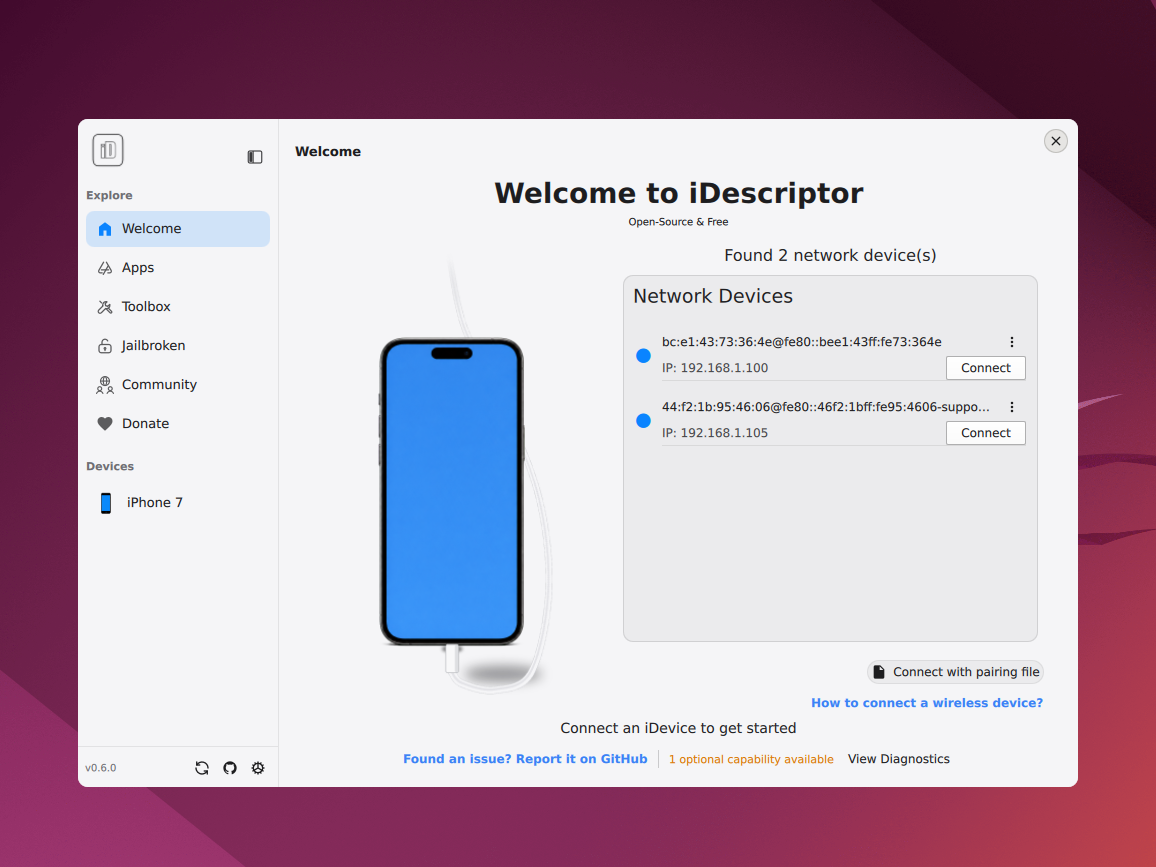
Task: Open the Donate page
Action: pos(178,424)
